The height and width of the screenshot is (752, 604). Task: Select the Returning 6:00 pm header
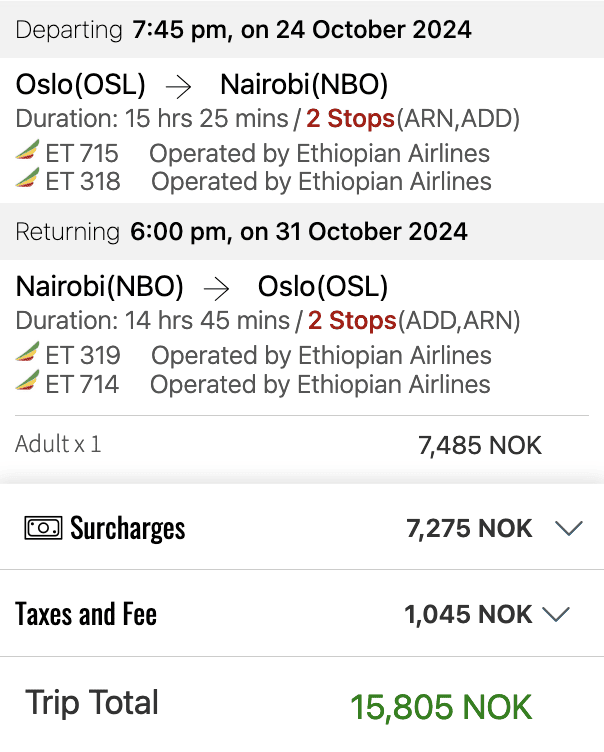[241, 232]
